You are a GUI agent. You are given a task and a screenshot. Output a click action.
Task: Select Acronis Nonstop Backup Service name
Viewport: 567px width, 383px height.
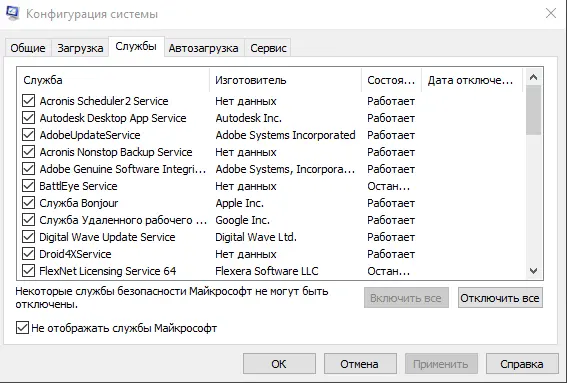(x=116, y=152)
